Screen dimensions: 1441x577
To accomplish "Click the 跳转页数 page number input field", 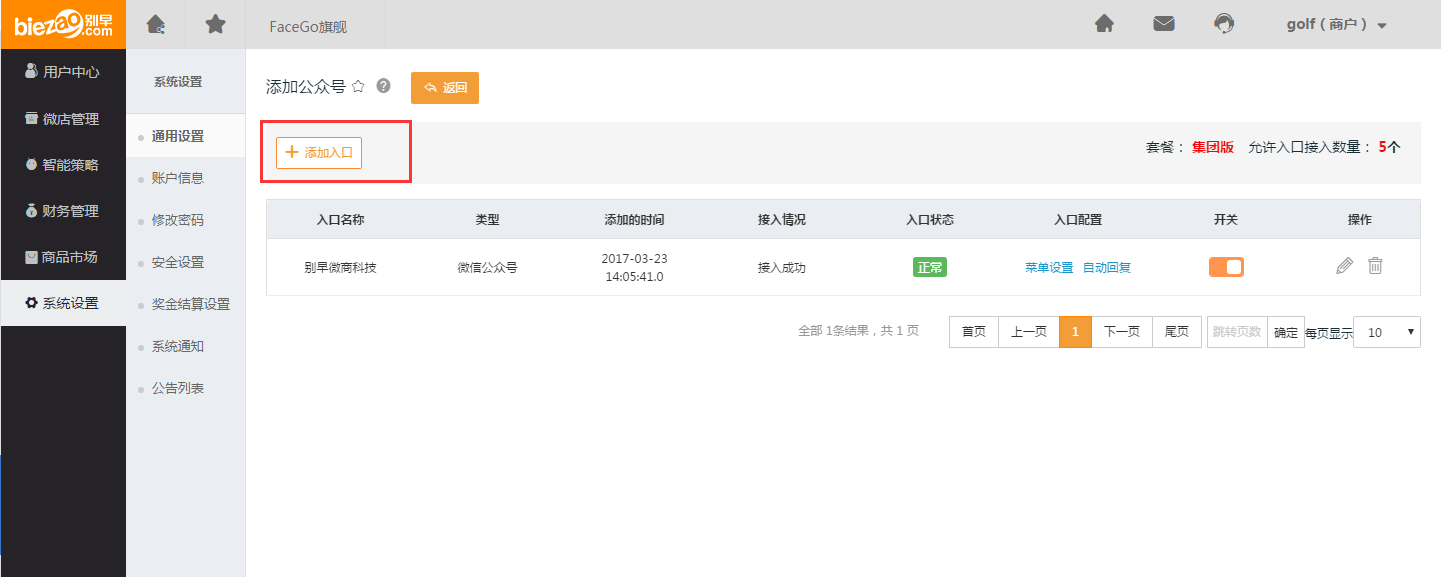I will [x=1237, y=332].
